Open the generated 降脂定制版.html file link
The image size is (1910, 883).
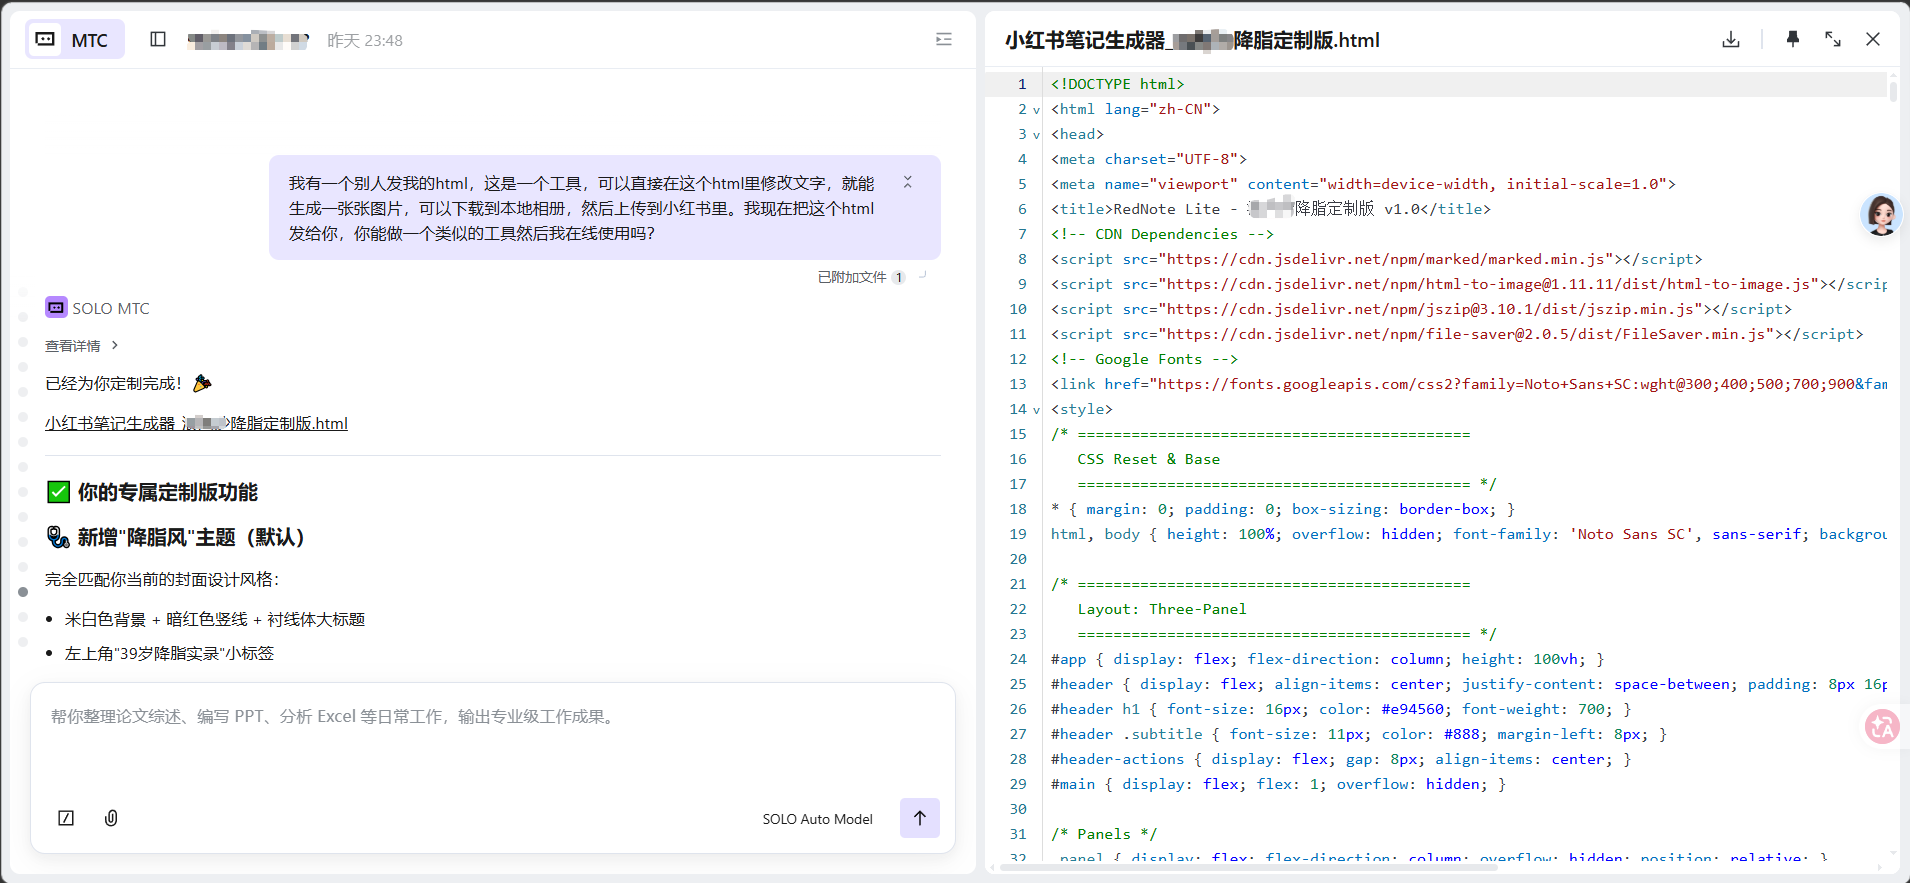coord(196,424)
